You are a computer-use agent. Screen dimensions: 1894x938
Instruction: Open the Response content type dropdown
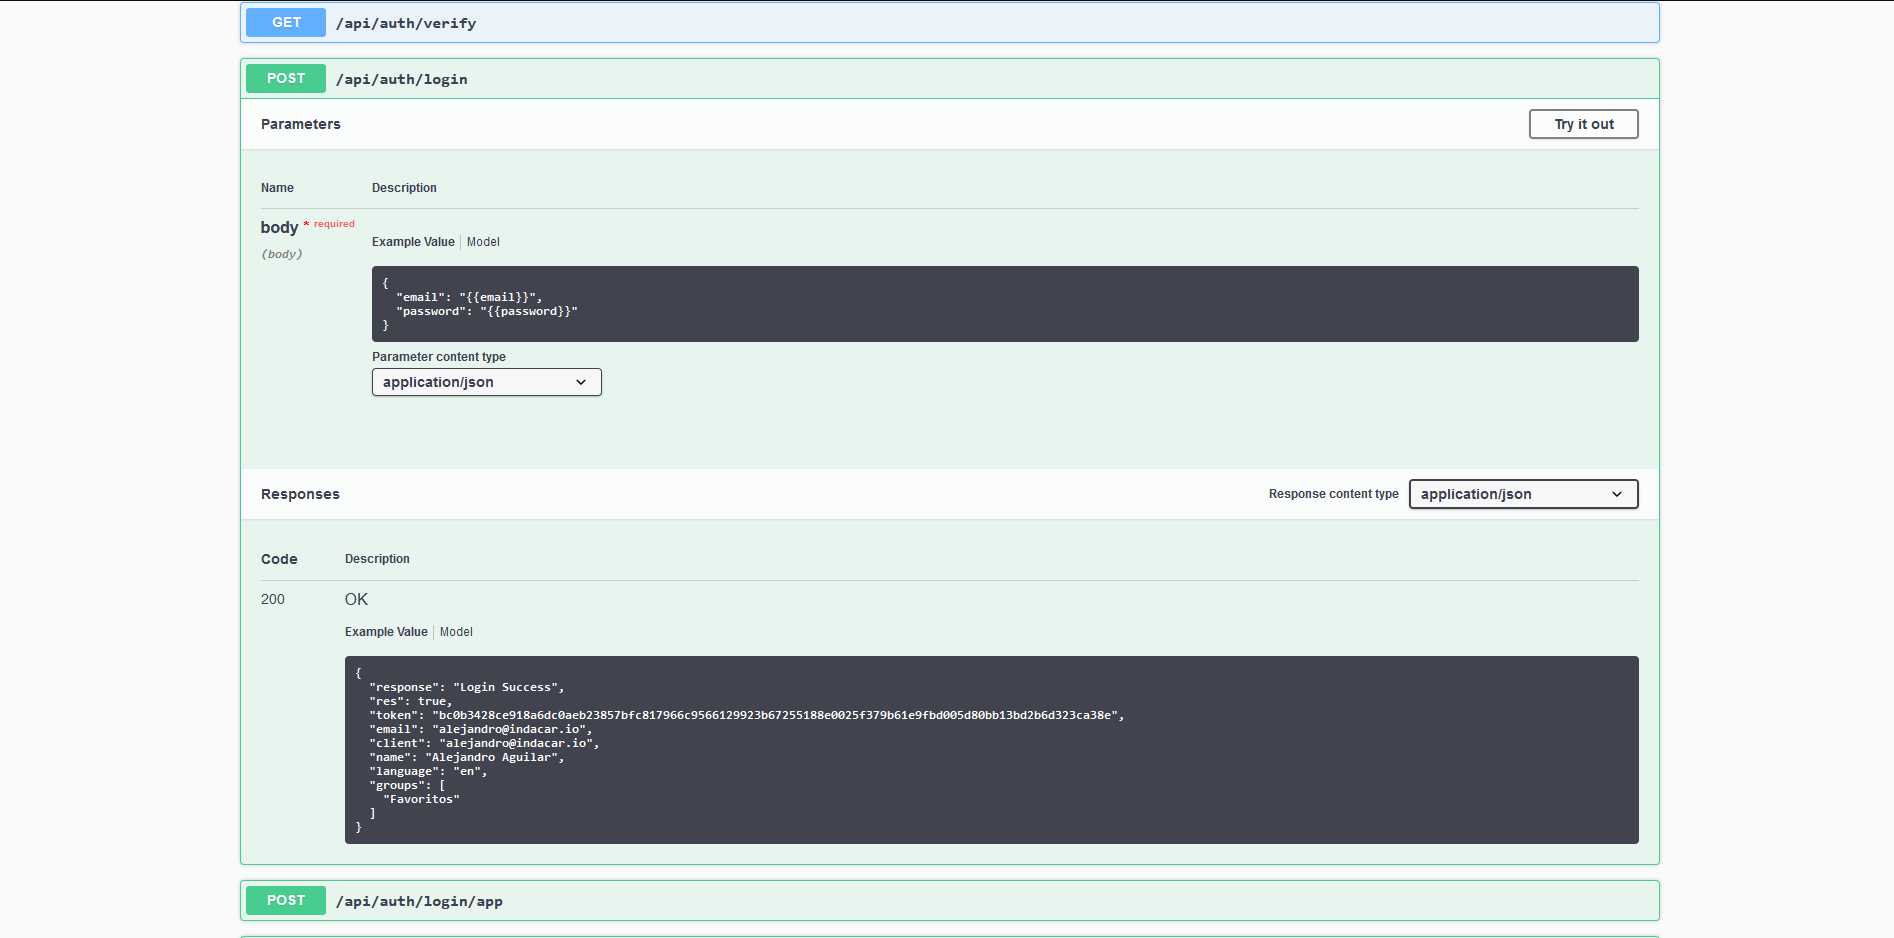pos(1523,494)
